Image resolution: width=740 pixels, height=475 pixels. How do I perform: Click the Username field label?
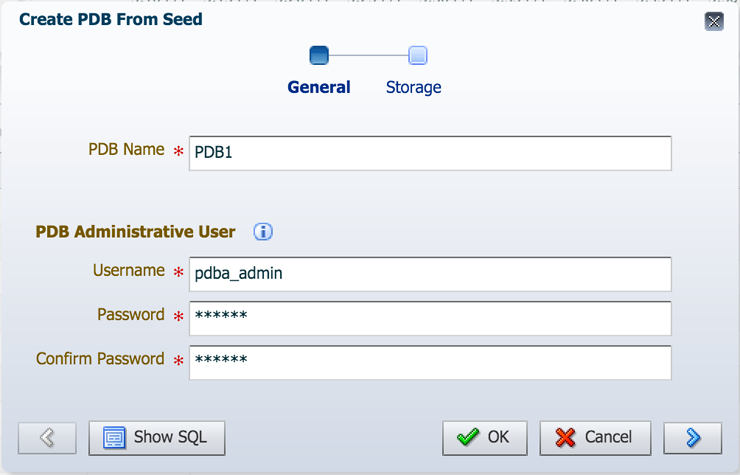coord(128,270)
